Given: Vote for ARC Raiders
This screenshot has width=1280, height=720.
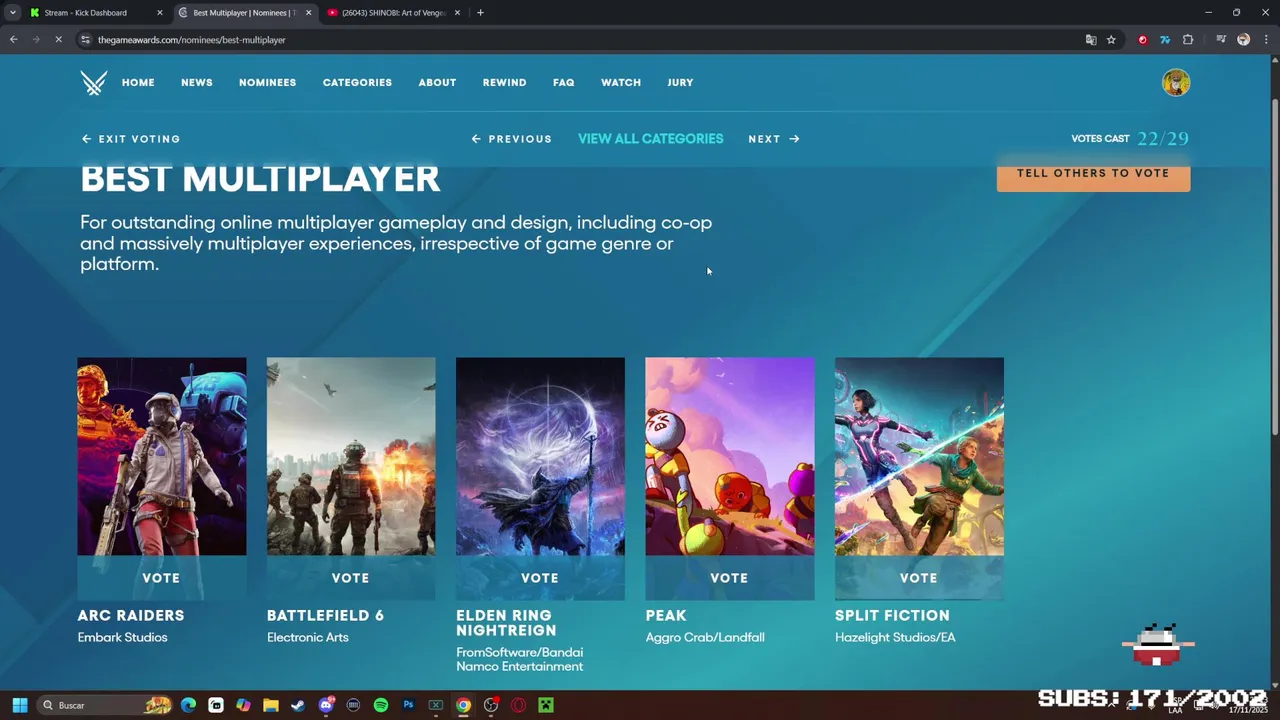Looking at the screenshot, I should pos(161,578).
